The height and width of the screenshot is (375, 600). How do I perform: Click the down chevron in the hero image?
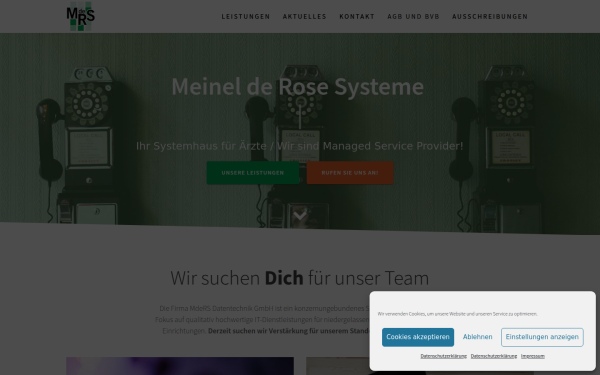300,215
